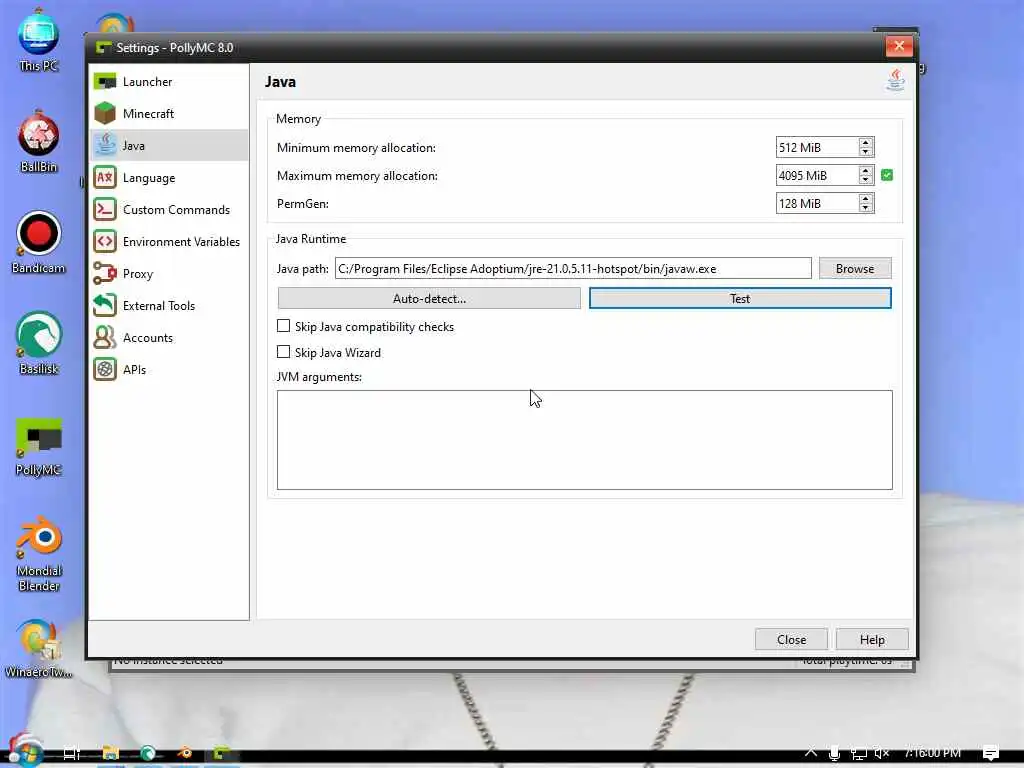The height and width of the screenshot is (768, 1024).
Task: Click the Browse button for Java path
Action: pos(855,268)
